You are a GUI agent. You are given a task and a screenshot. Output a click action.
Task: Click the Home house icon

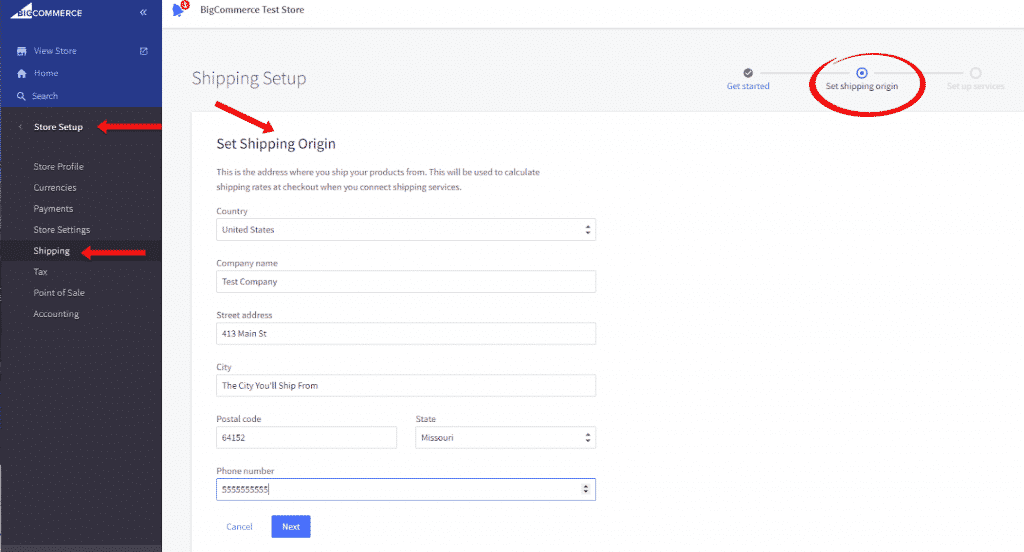coord(22,74)
